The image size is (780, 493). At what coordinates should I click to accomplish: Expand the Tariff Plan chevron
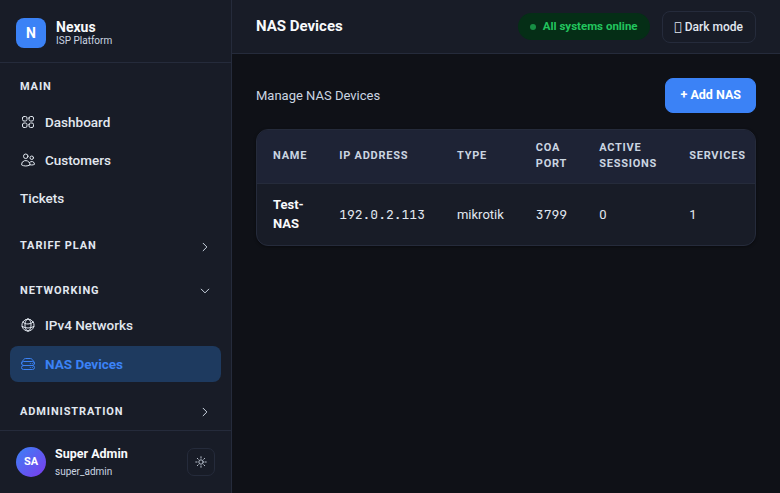tap(204, 247)
